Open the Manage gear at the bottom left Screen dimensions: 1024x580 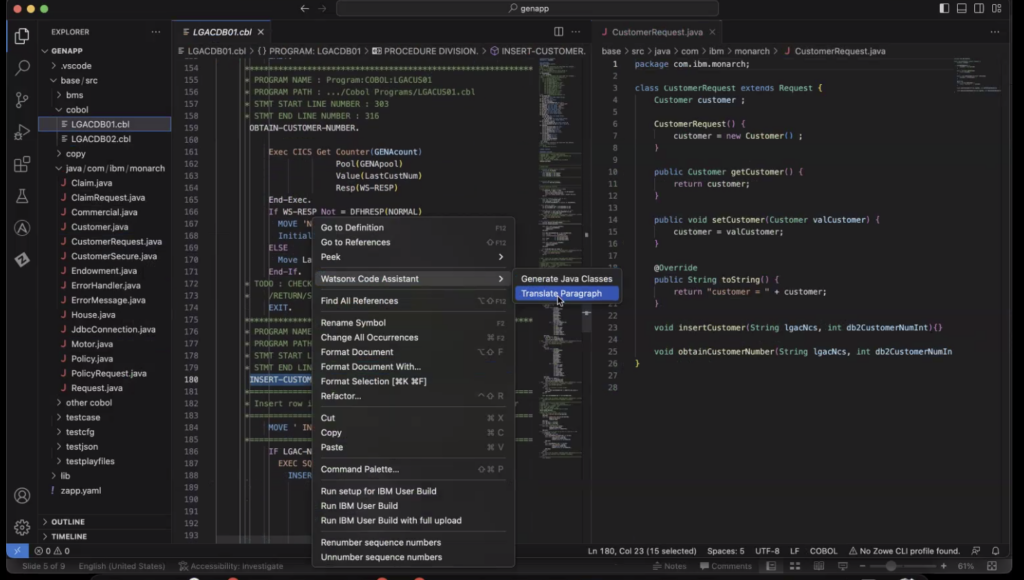[x=22, y=526]
